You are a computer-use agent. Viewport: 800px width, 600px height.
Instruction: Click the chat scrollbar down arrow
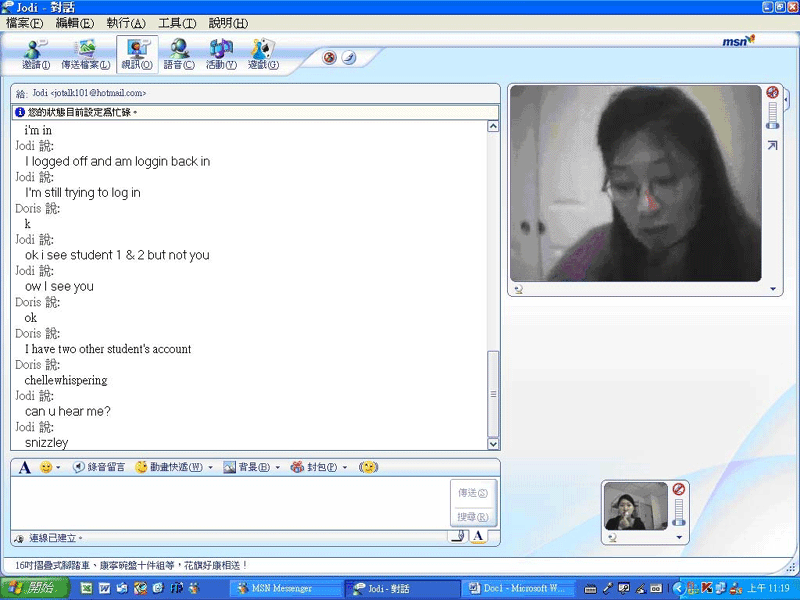[493, 444]
